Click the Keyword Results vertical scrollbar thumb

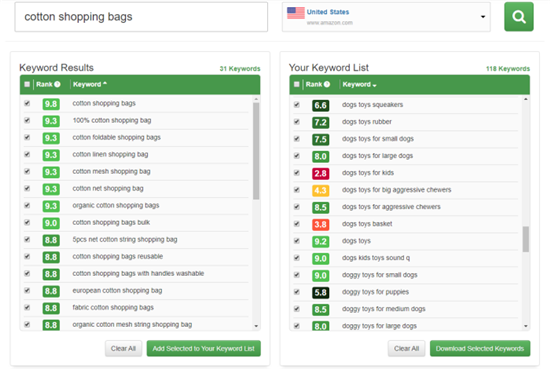click(256, 151)
